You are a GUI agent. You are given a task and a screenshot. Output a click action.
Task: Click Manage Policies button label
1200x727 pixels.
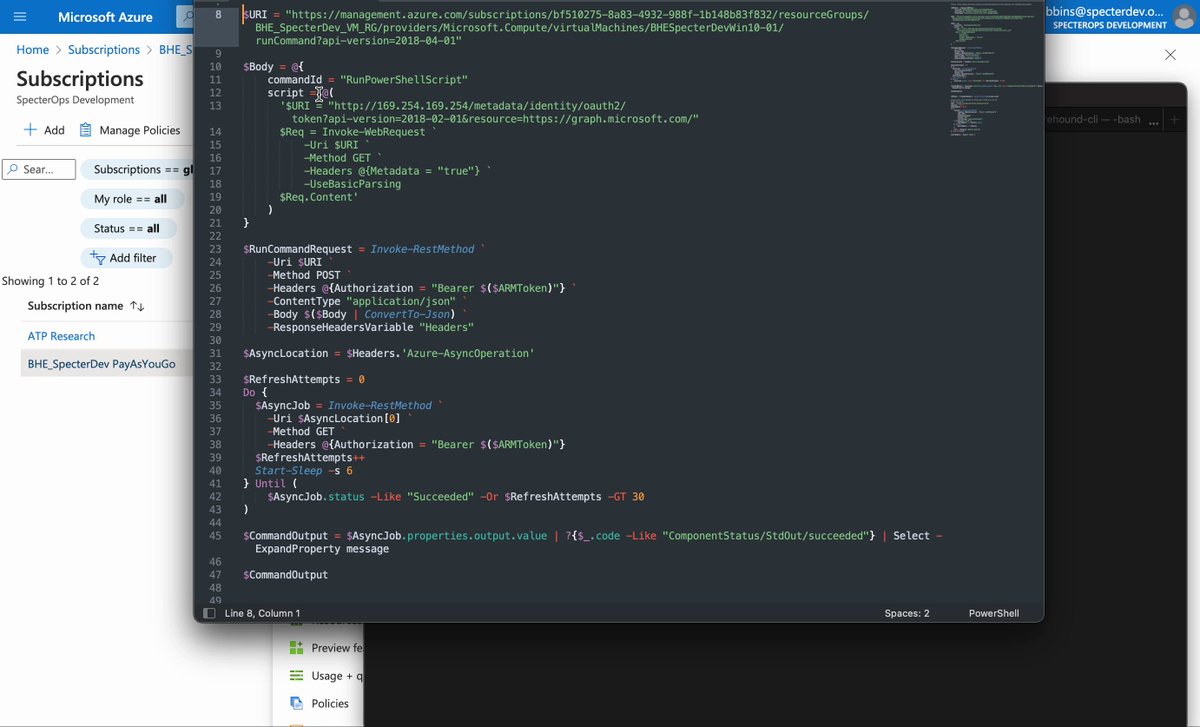point(140,130)
